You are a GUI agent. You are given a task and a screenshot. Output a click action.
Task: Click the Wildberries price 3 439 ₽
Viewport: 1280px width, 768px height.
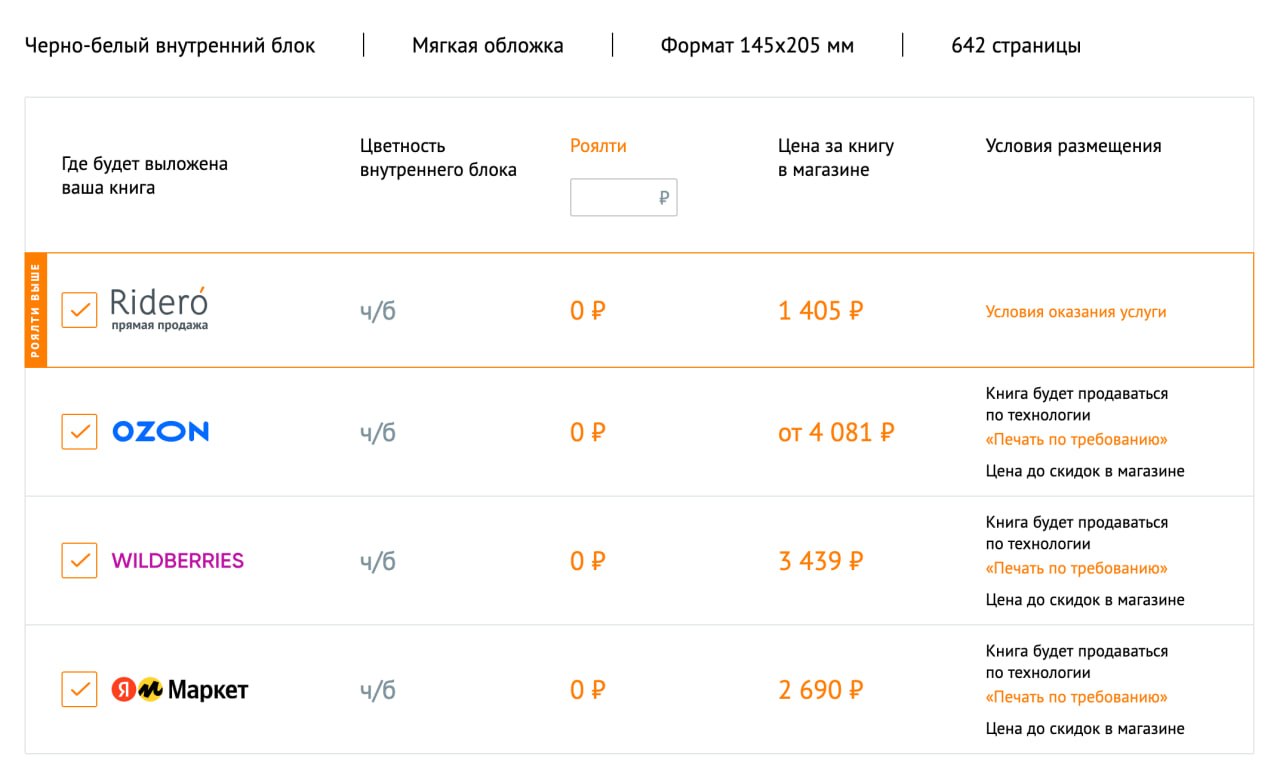click(820, 561)
